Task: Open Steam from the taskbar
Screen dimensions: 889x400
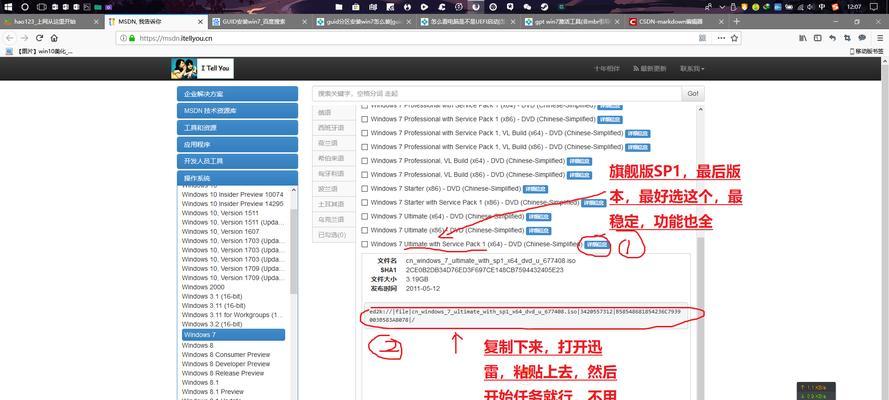Action: [544, 7]
